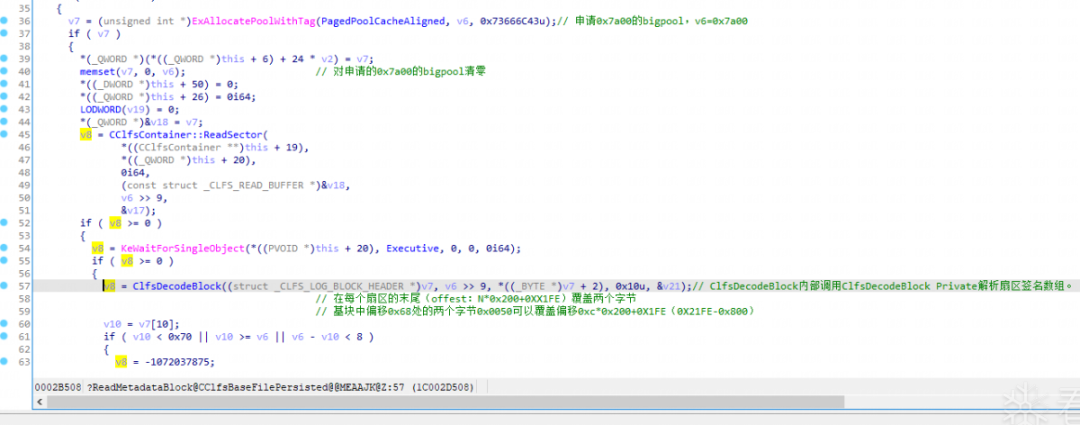Toggle breakpoint dot on line 57

pos(6,286)
